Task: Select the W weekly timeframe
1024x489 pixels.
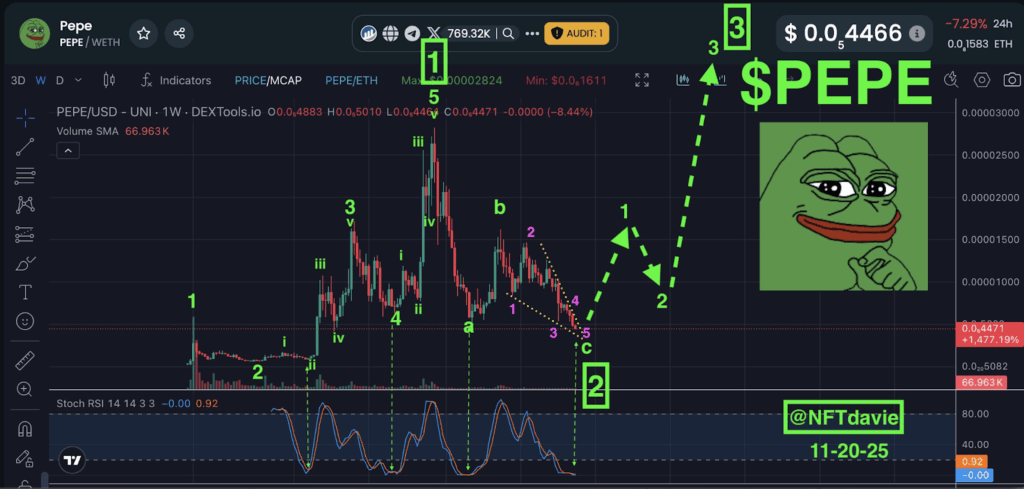Action: pyautogui.click(x=41, y=80)
